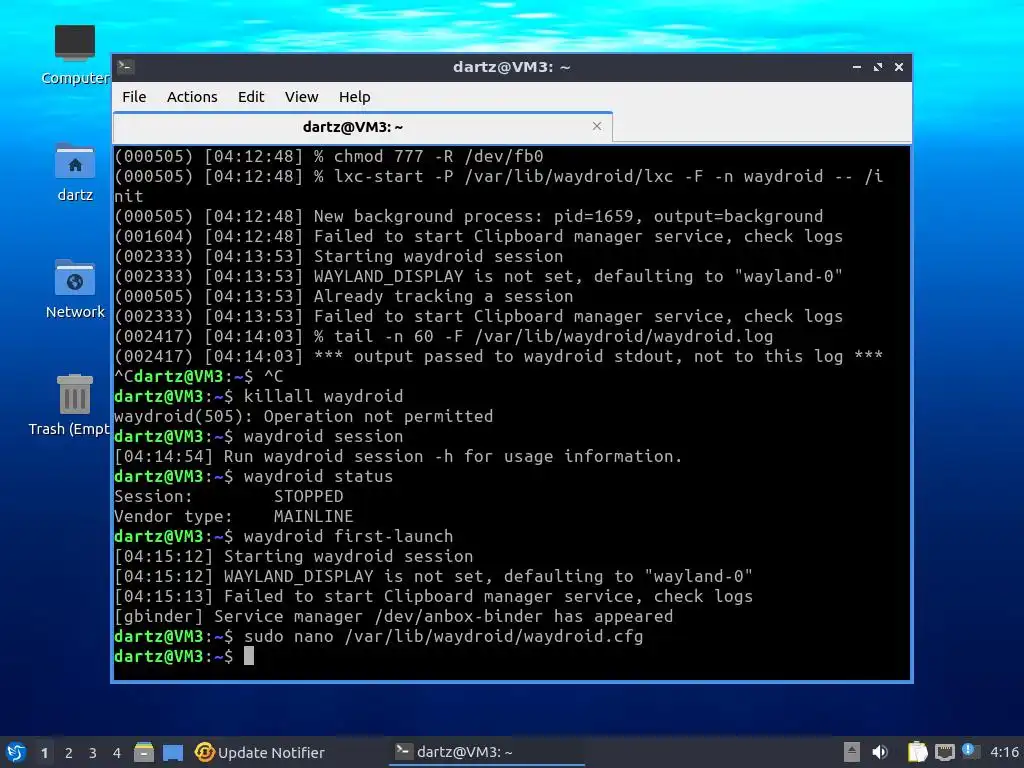The height and width of the screenshot is (768, 1024).
Task: Open the file manager from the taskbar
Action: (144, 752)
